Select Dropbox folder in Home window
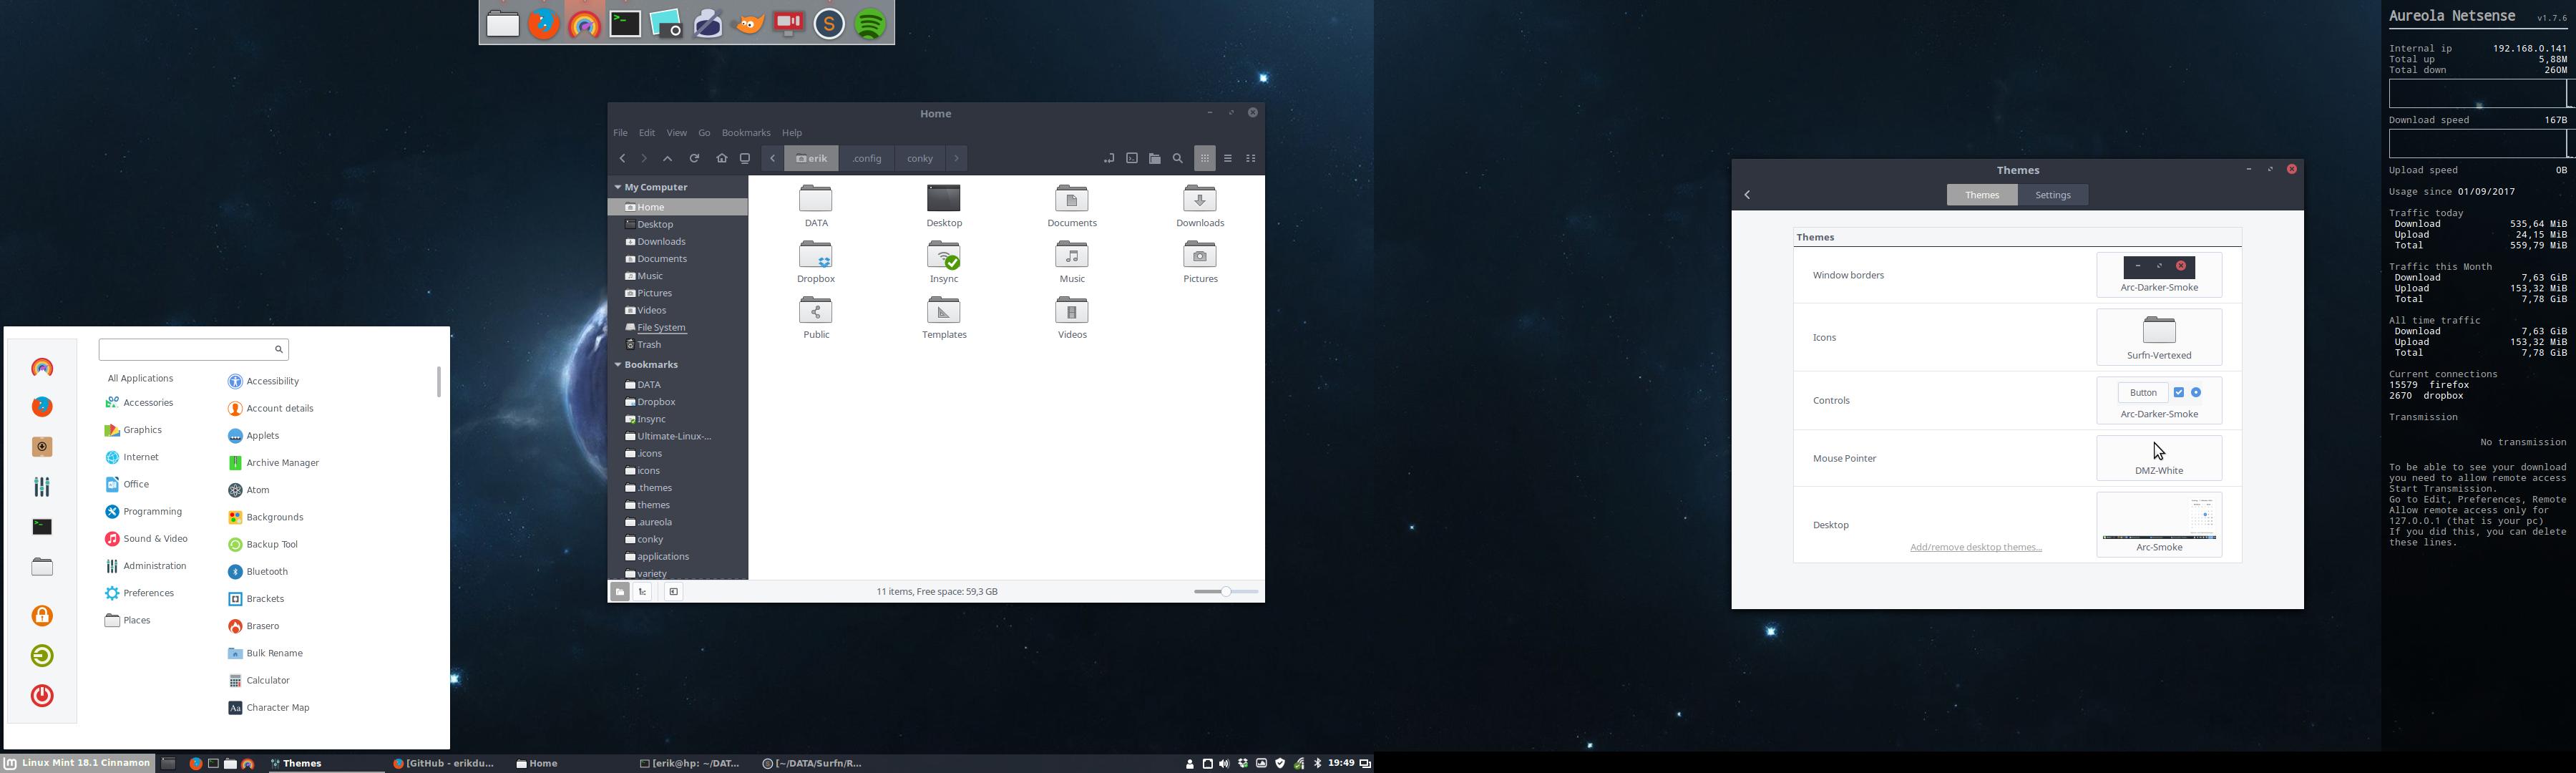The height and width of the screenshot is (773, 2576). [x=816, y=263]
